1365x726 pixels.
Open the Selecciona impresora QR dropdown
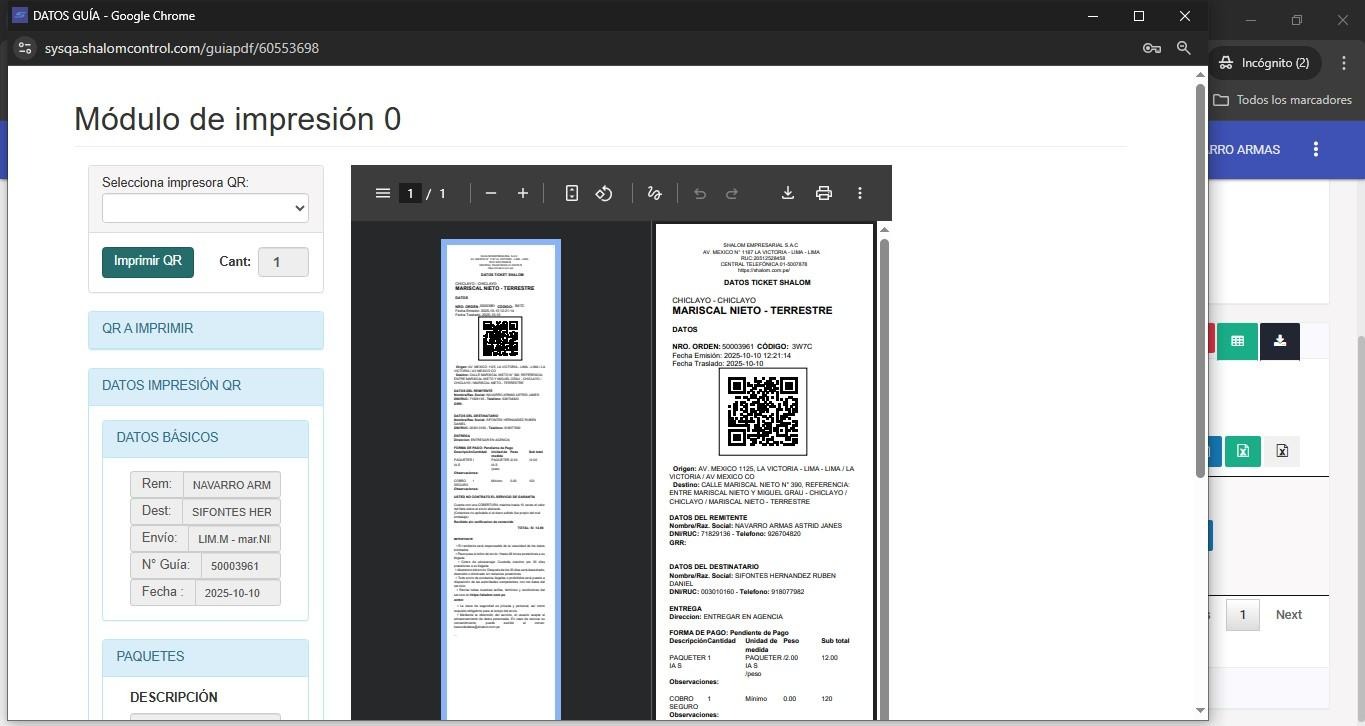tap(205, 208)
